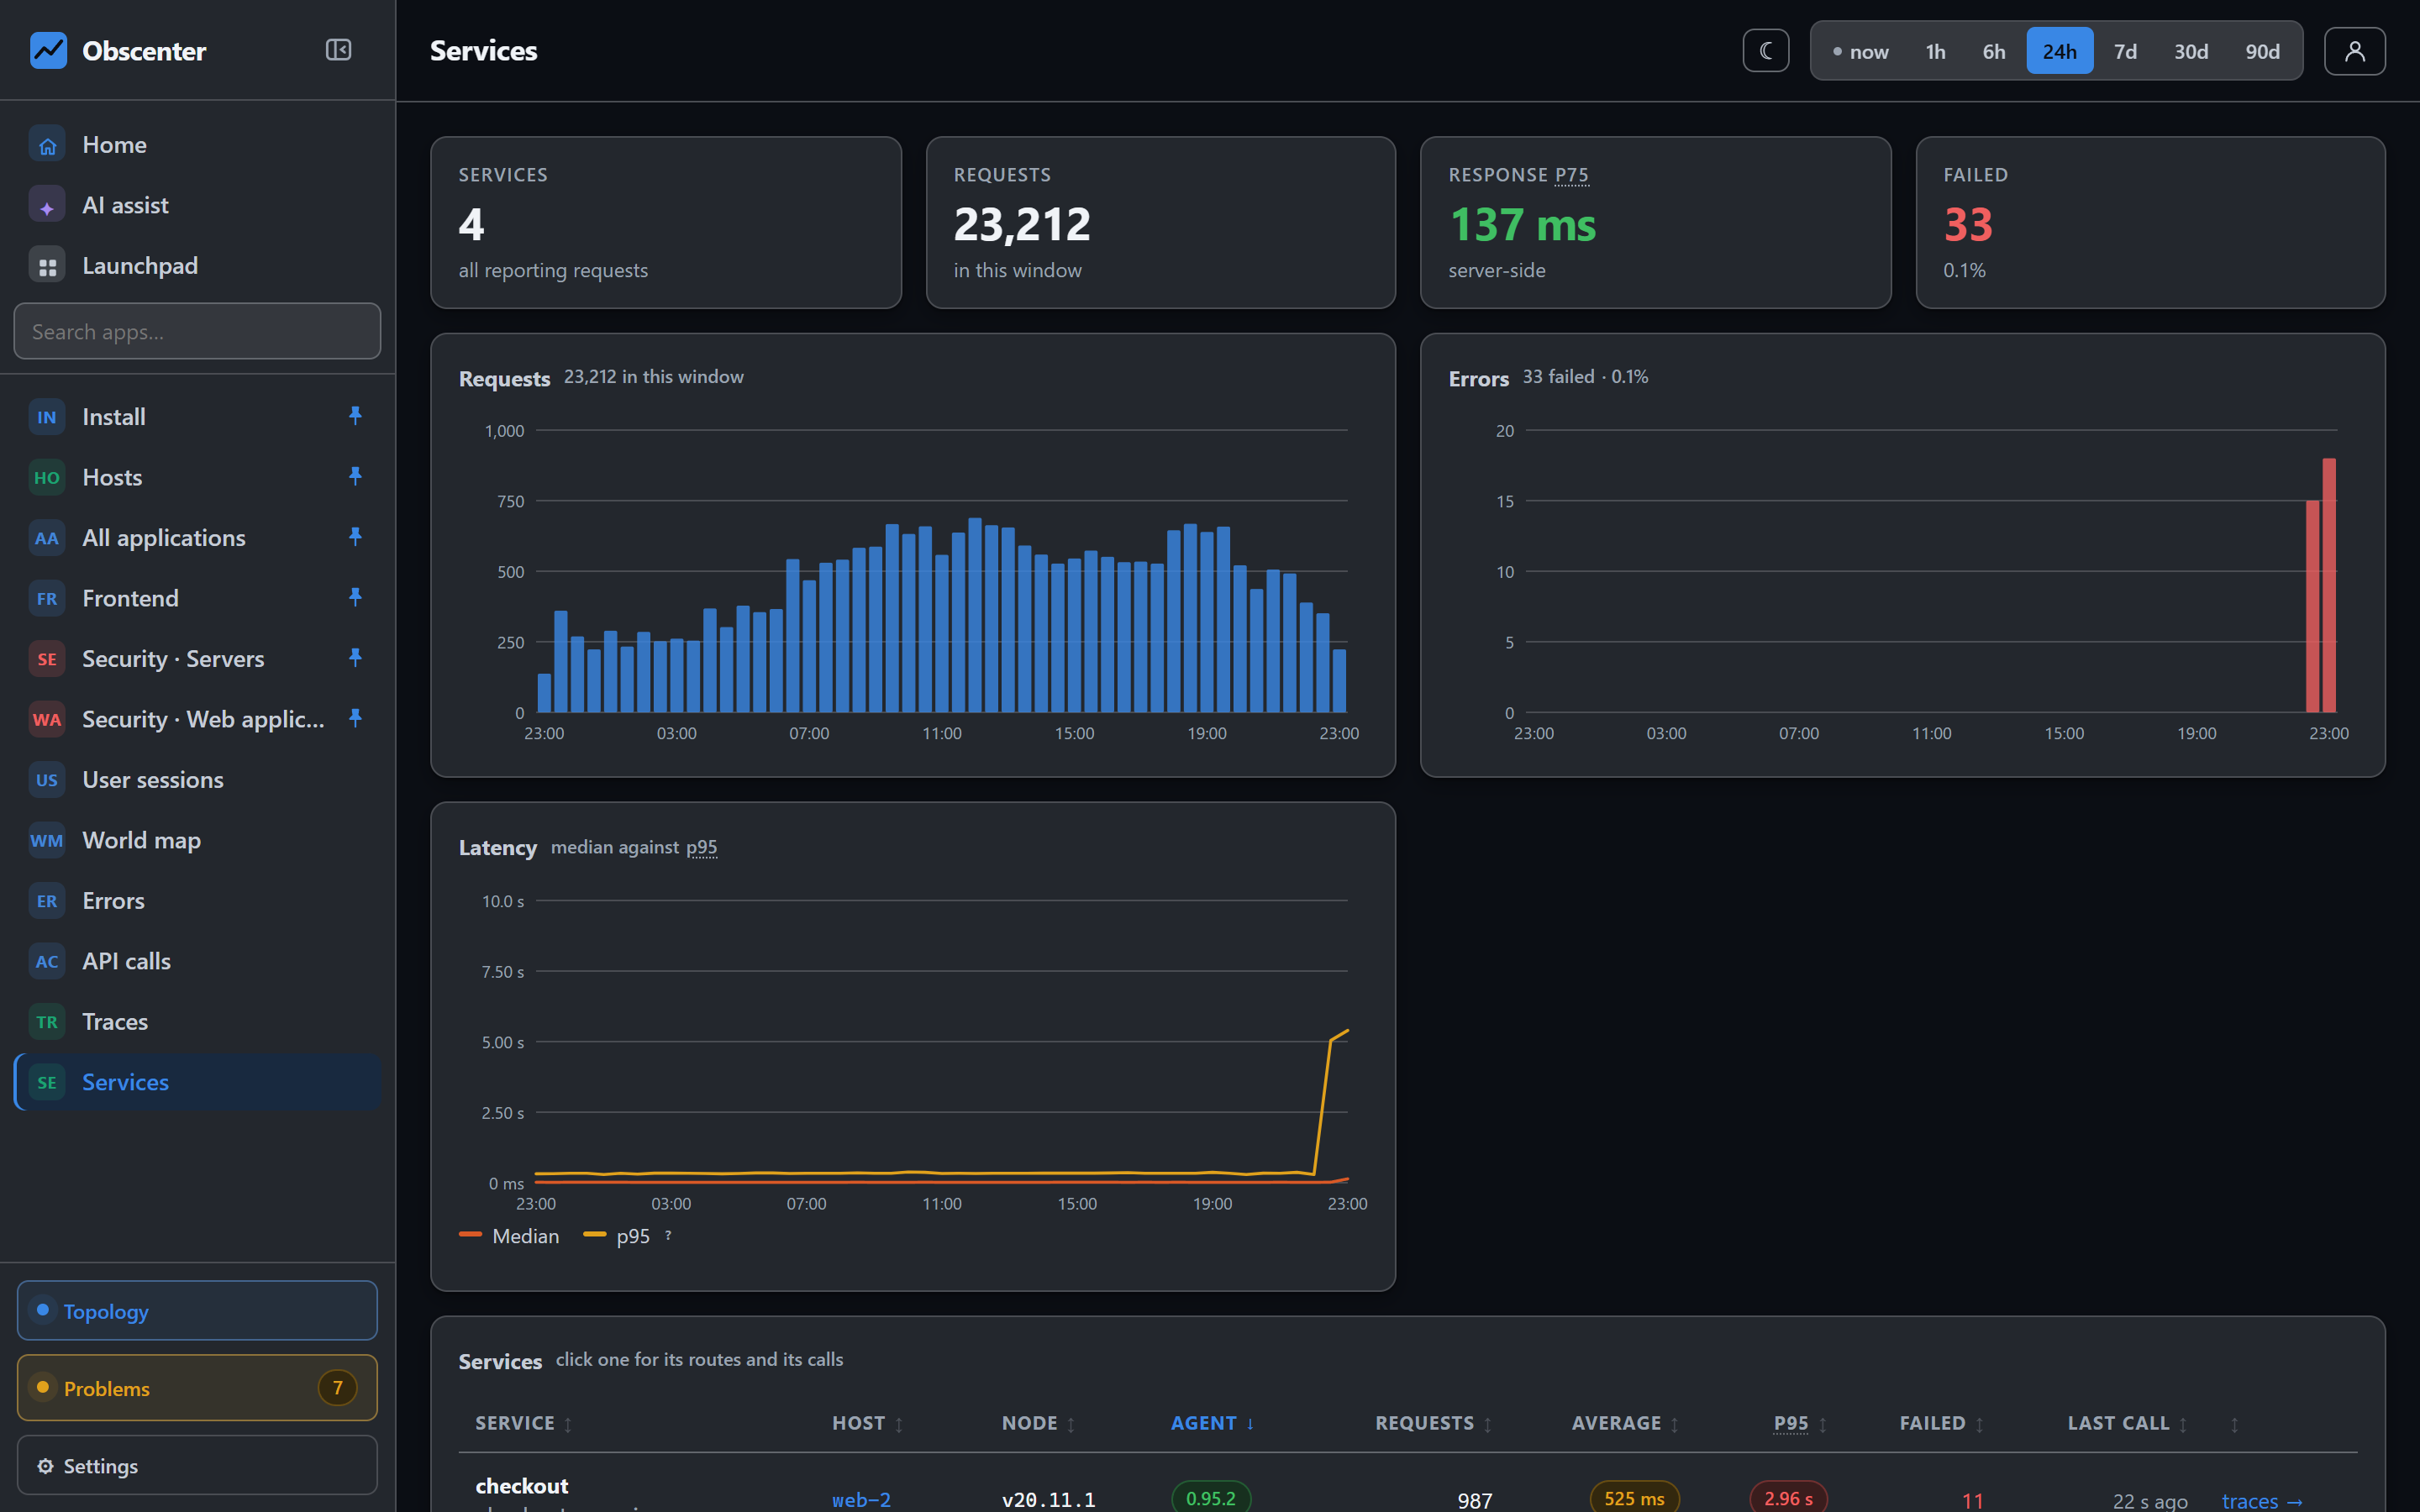Select the now live time range
The width and height of the screenshot is (2420, 1512).
tap(1860, 51)
